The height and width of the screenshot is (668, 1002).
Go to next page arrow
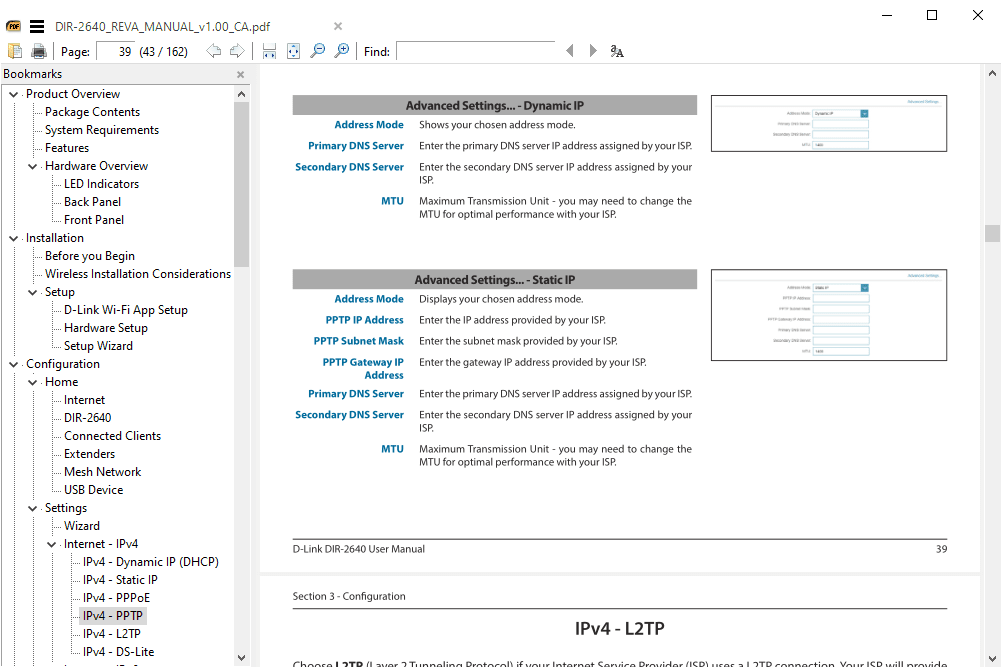click(x=237, y=51)
